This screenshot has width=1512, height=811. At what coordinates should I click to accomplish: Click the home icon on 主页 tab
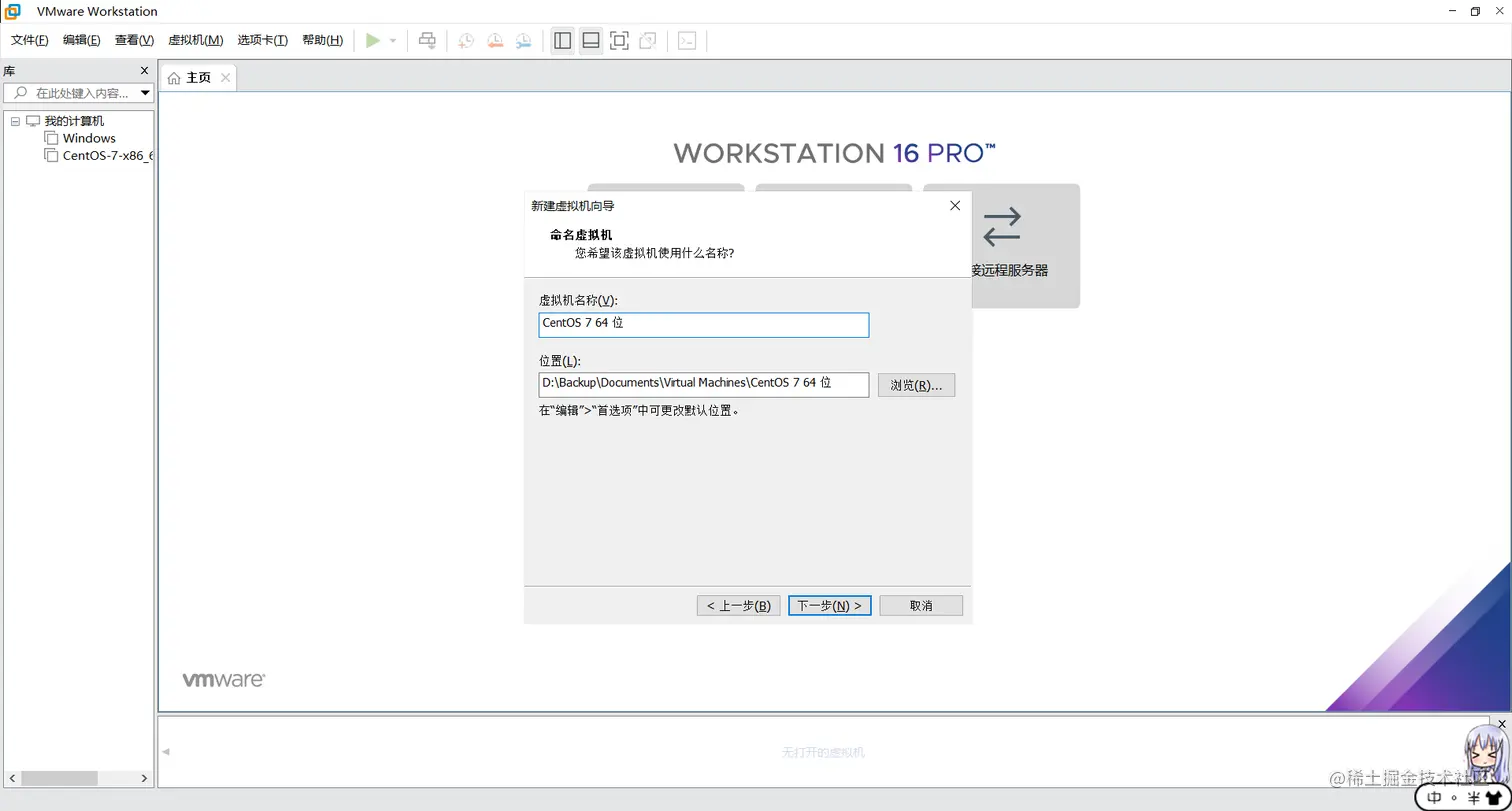click(x=174, y=78)
